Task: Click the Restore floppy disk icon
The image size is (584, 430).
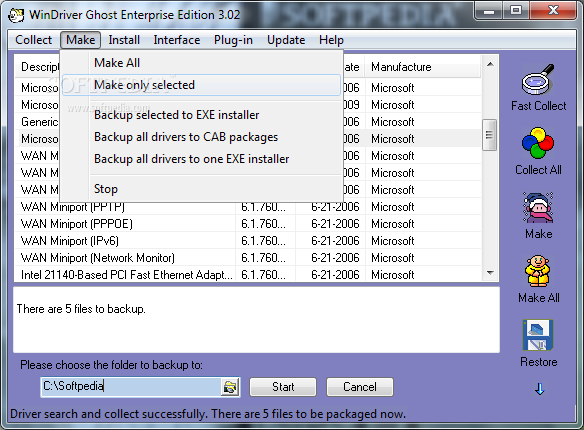Action: click(538, 335)
